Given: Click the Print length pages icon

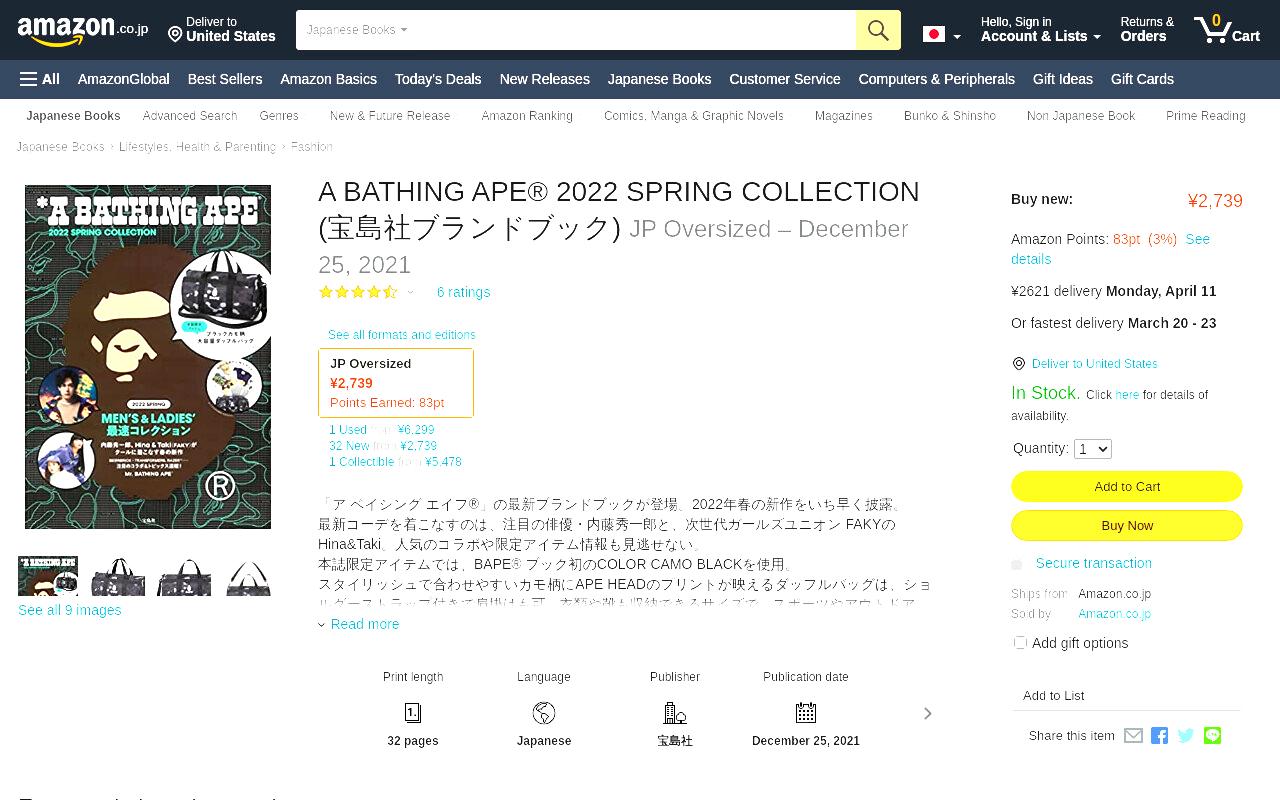Looking at the screenshot, I should click(x=413, y=713).
